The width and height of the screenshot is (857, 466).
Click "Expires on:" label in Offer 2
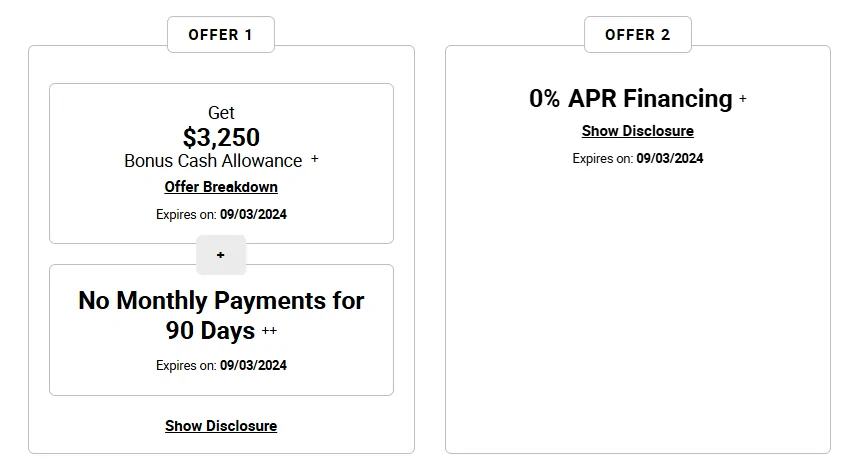click(x=603, y=158)
